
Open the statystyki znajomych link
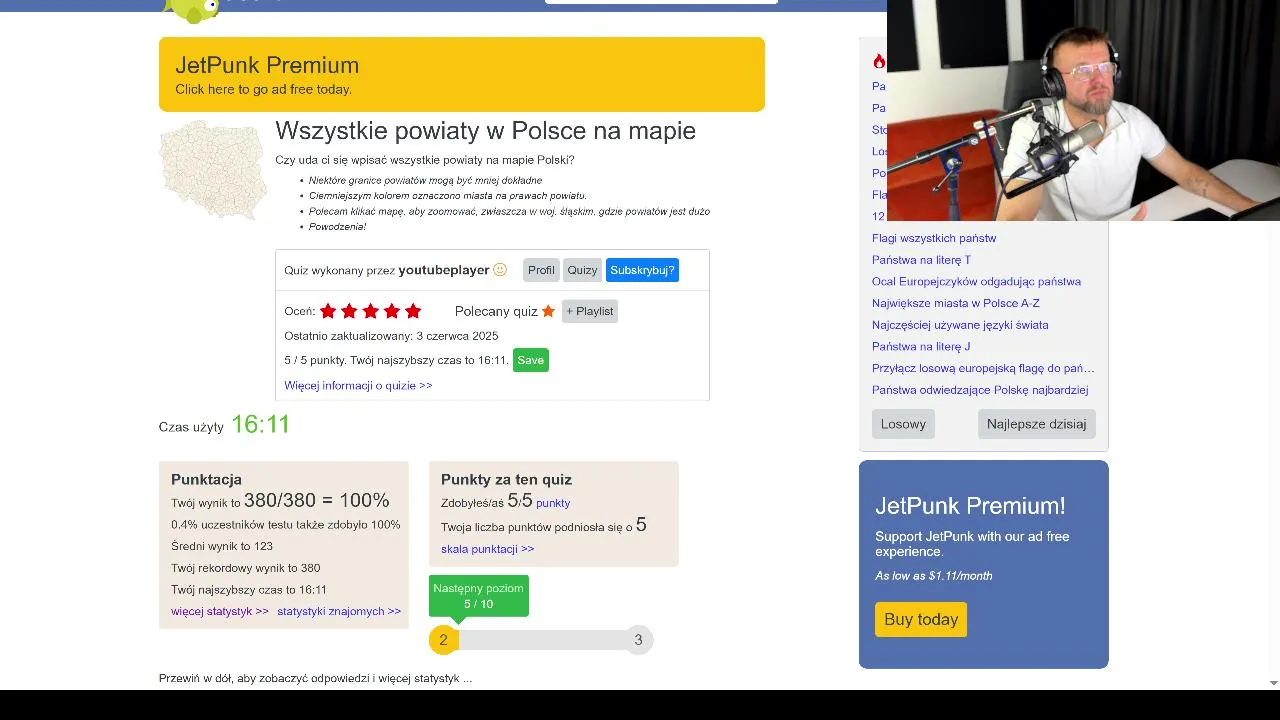[339, 611]
